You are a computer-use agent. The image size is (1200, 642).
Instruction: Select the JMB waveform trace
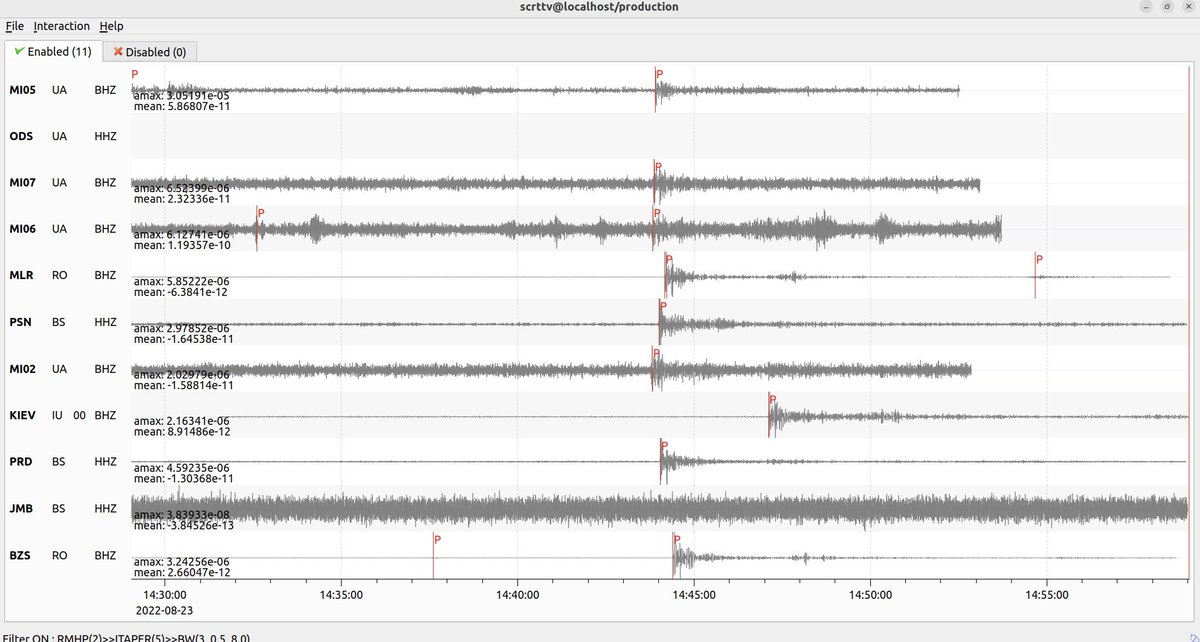click(x=600, y=508)
